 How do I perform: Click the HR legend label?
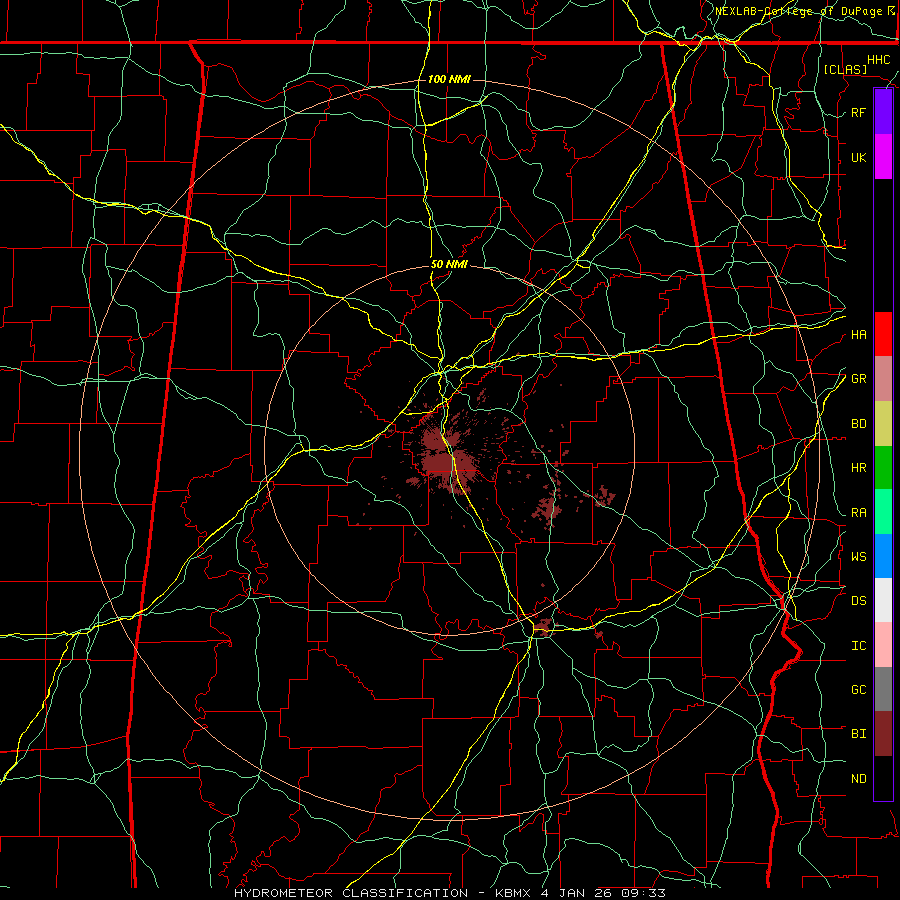(x=858, y=468)
